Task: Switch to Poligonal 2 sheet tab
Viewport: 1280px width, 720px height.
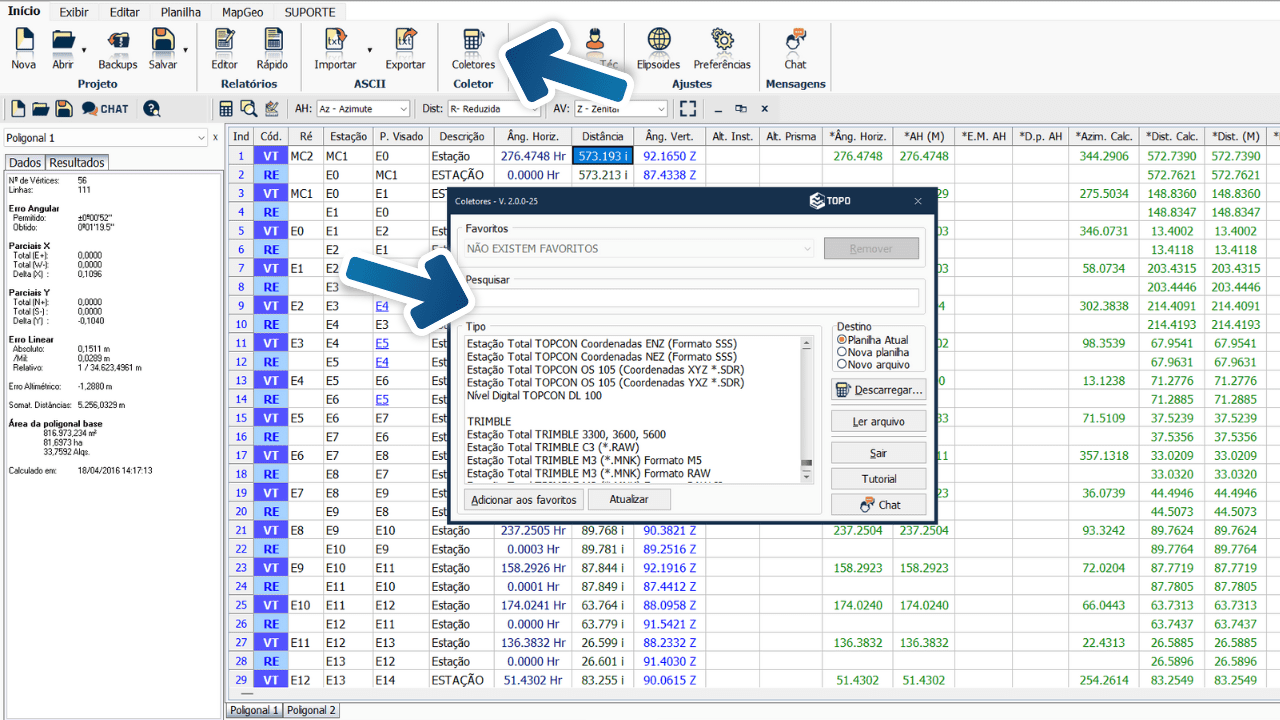Action: point(311,710)
